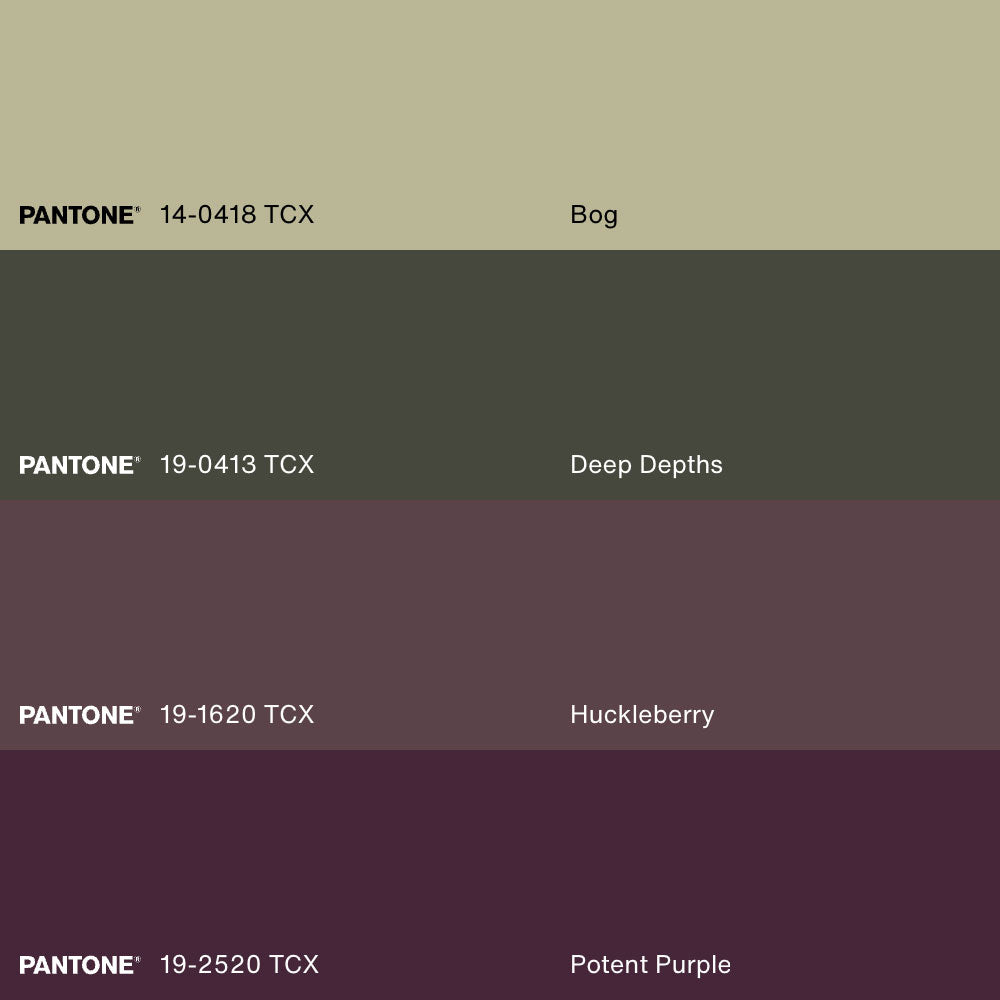Screen dimensions: 1000x1000
Task: Click the PANTONE logo beside 19-2520 TCX
Action: pyautogui.click(x=79, y=965)
